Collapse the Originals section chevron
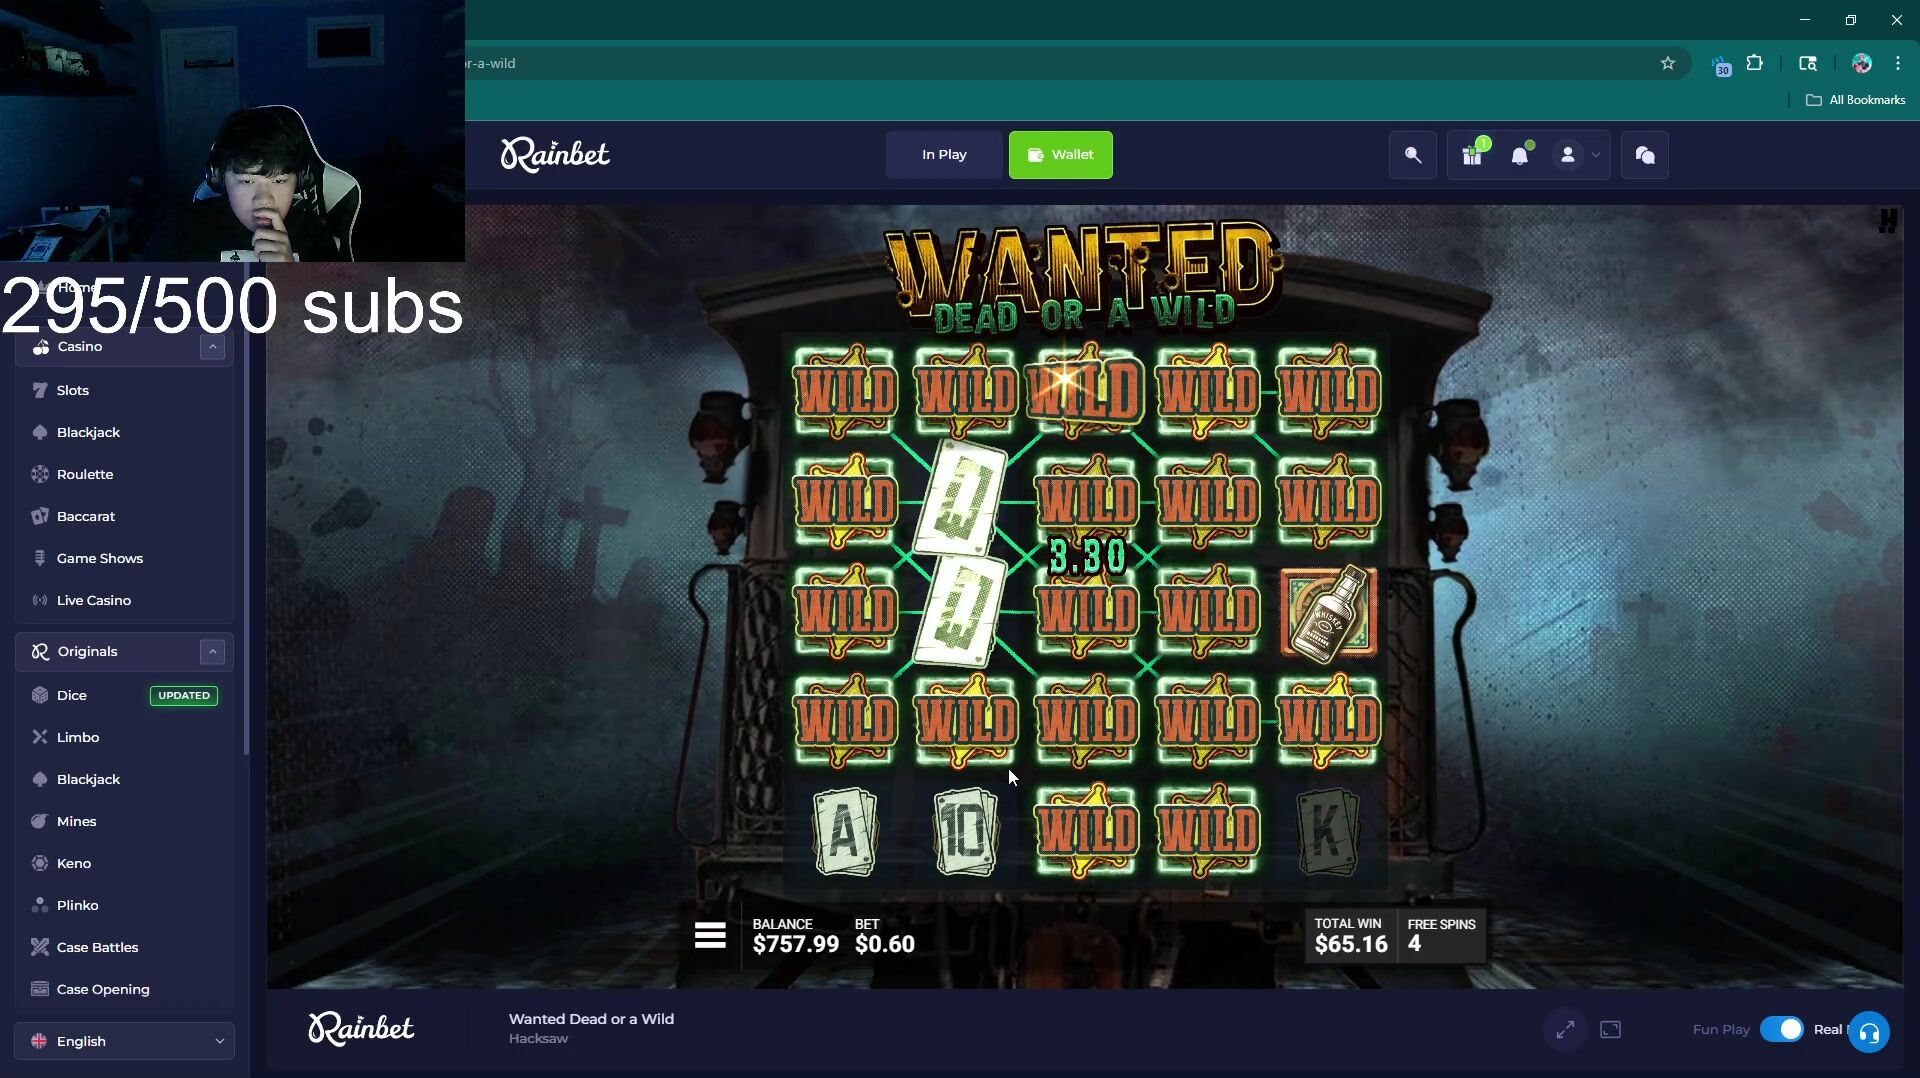This screenshot has width=1920, height=1078. point(212,651)
